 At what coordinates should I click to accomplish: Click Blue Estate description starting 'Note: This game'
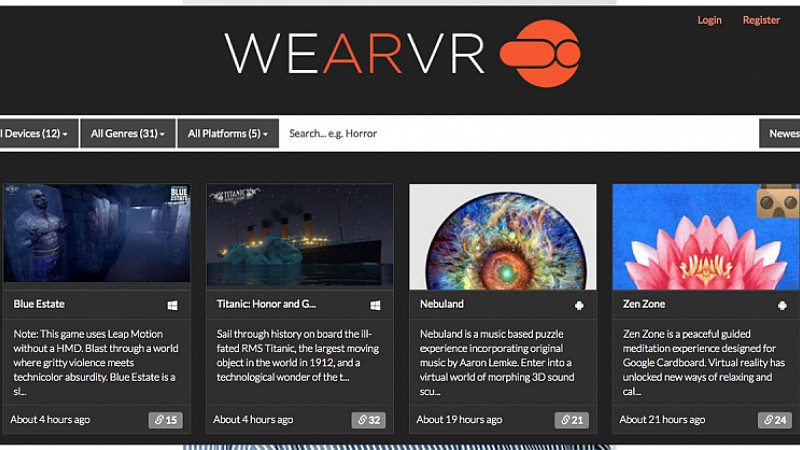click(96, 363)
